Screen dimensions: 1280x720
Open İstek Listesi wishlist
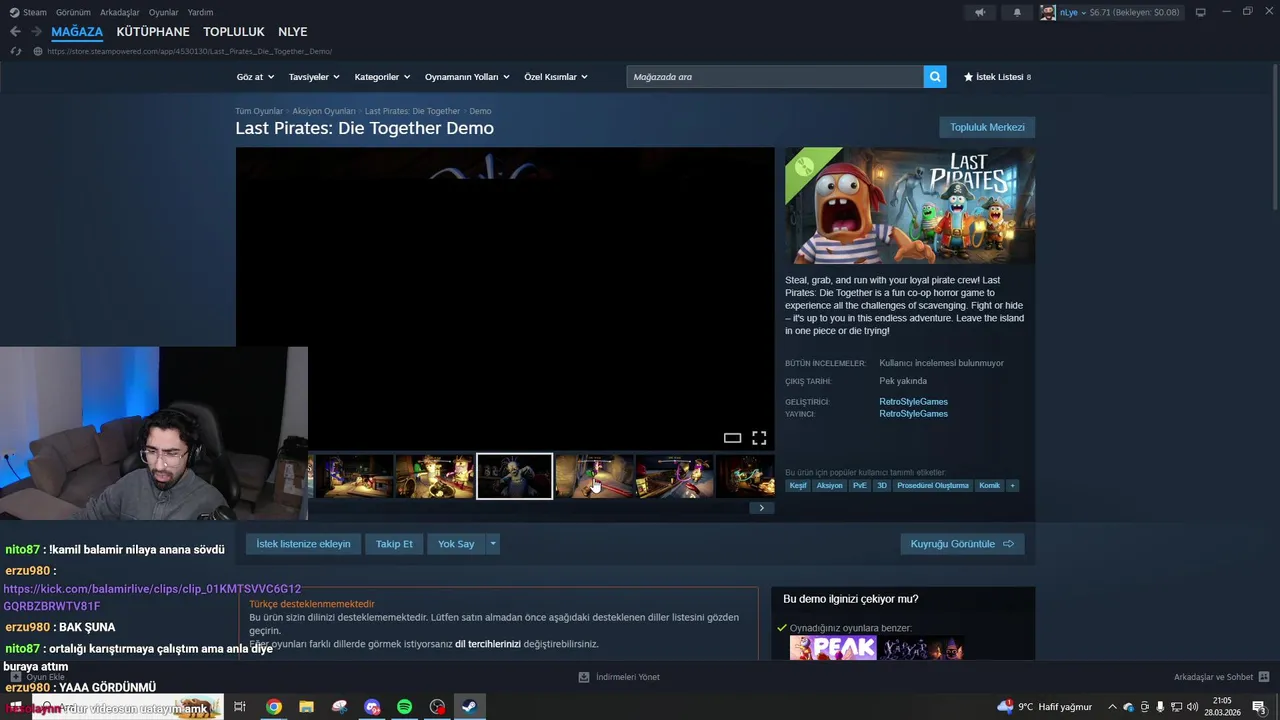tap(997, 77)
